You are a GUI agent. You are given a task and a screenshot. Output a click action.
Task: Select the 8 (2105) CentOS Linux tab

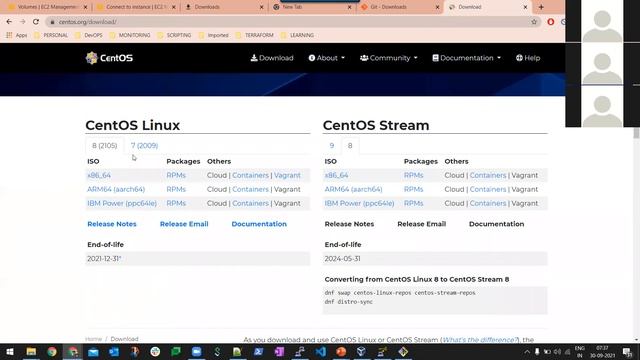point(104,146)
